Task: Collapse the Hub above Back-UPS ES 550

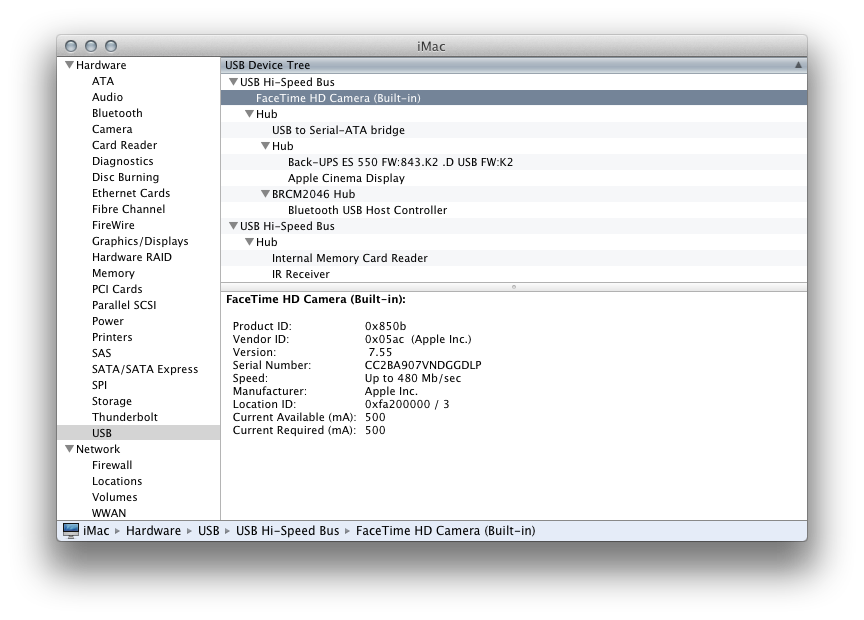Action: pos(266,146)
